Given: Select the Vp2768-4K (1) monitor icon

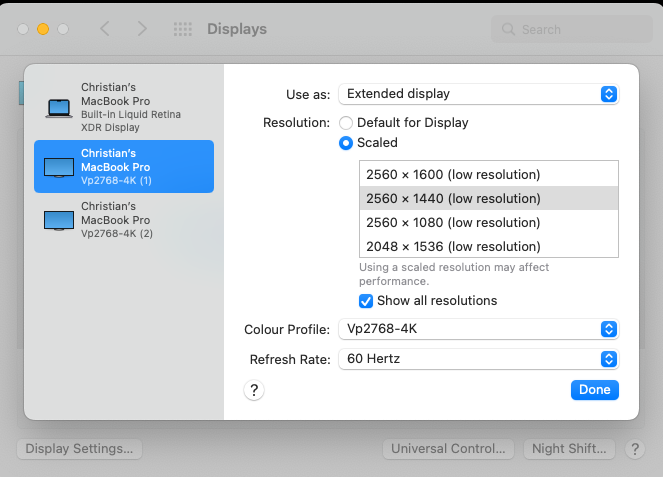Looking at the screenshot, I should point(59,167).
